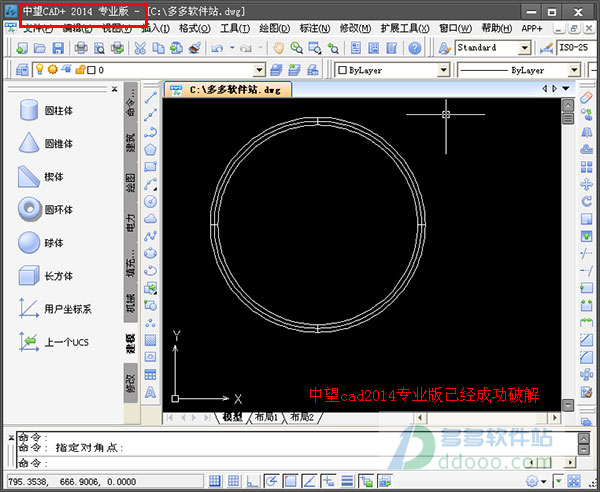Toggle Lineweight display in status bar

click(347, 481)
